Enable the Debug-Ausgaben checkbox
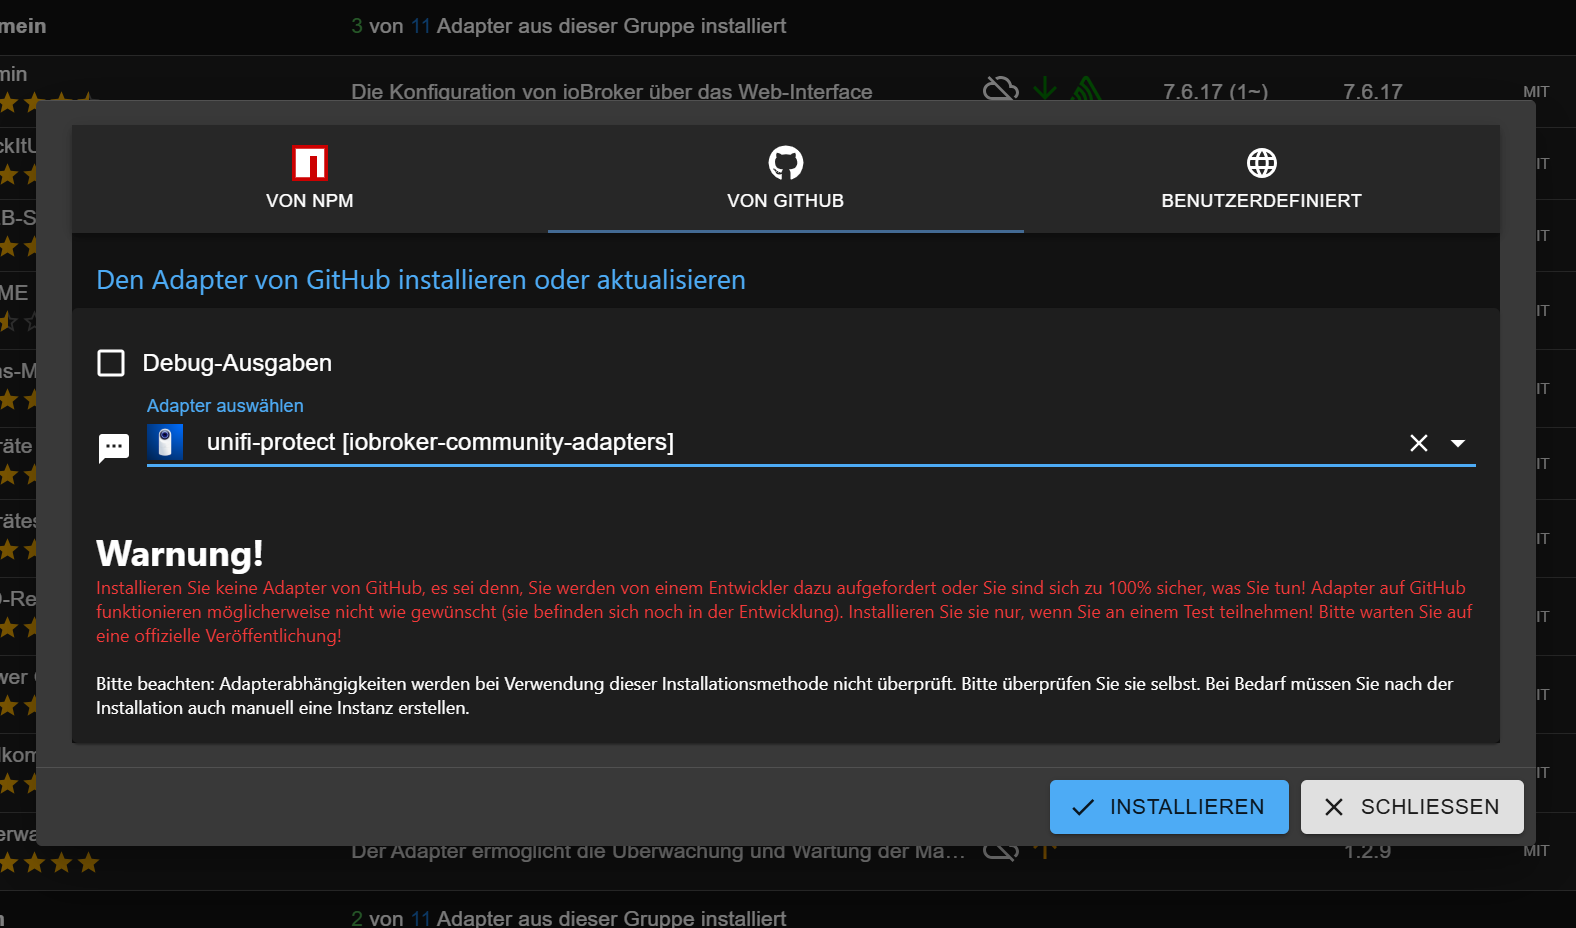Image resolution: width=1576 pixels, height=928 pixels. coord(111,363)
